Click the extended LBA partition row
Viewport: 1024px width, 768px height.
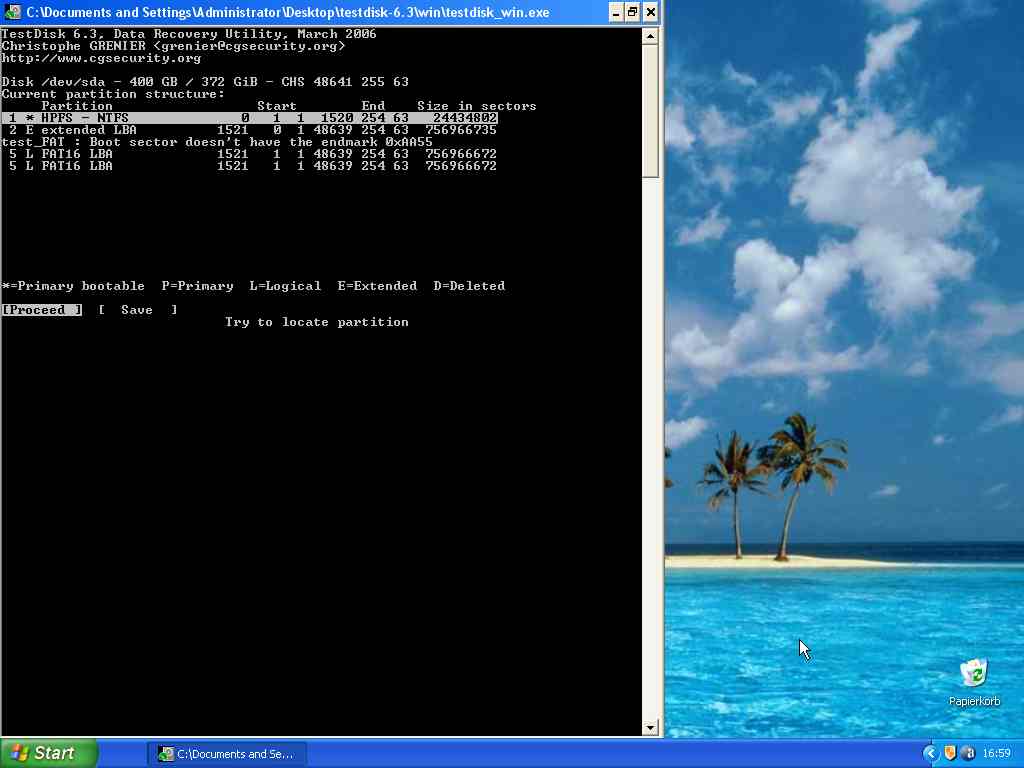pos(249,130)
